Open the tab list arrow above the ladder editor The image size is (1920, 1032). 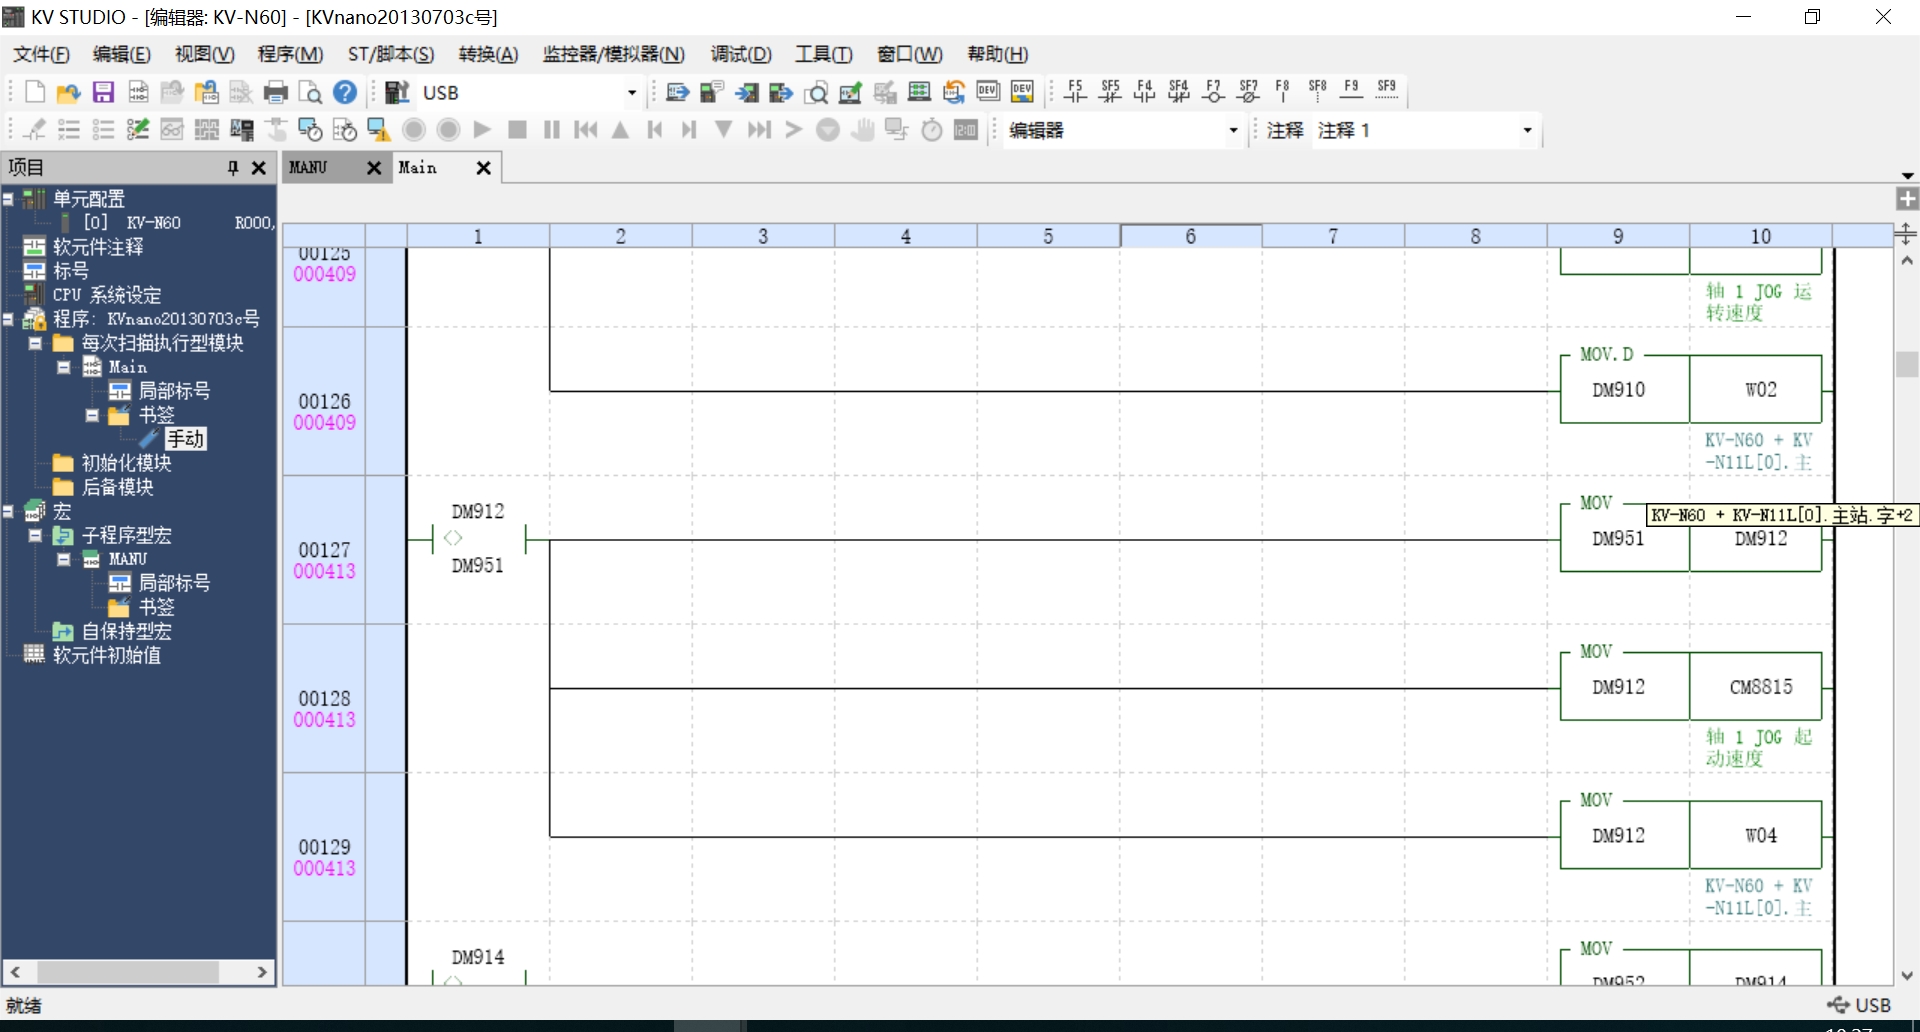click(x=1907, y=176)
